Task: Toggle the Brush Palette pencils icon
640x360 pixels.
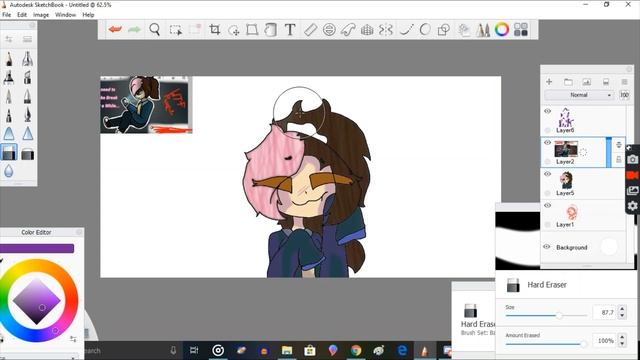Action: pyautogui.click(x=483, y=30)
